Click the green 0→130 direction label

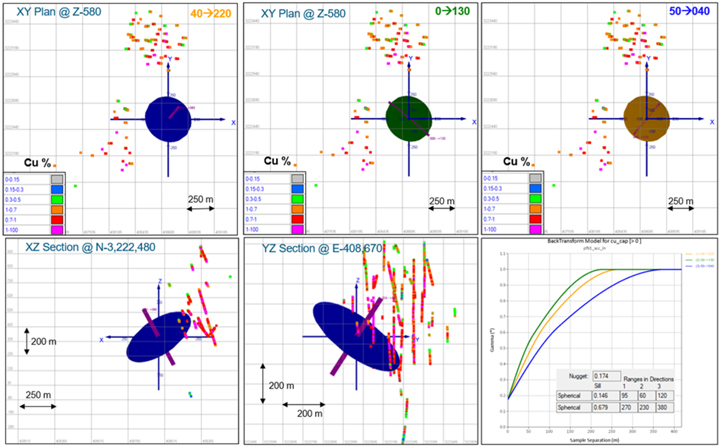click(x=446, y=15)
